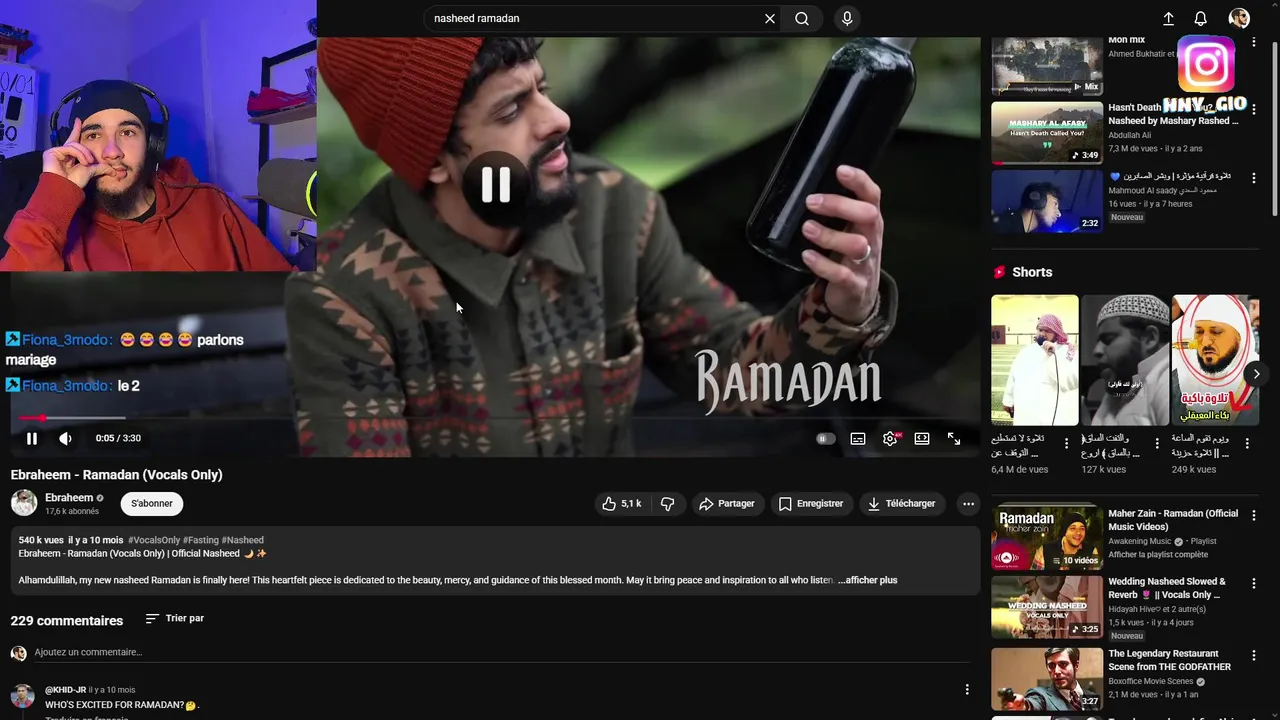Open options for 127 k vues short
The height and width of the screenshot is (720, 1280).
tap(1157, 443)
